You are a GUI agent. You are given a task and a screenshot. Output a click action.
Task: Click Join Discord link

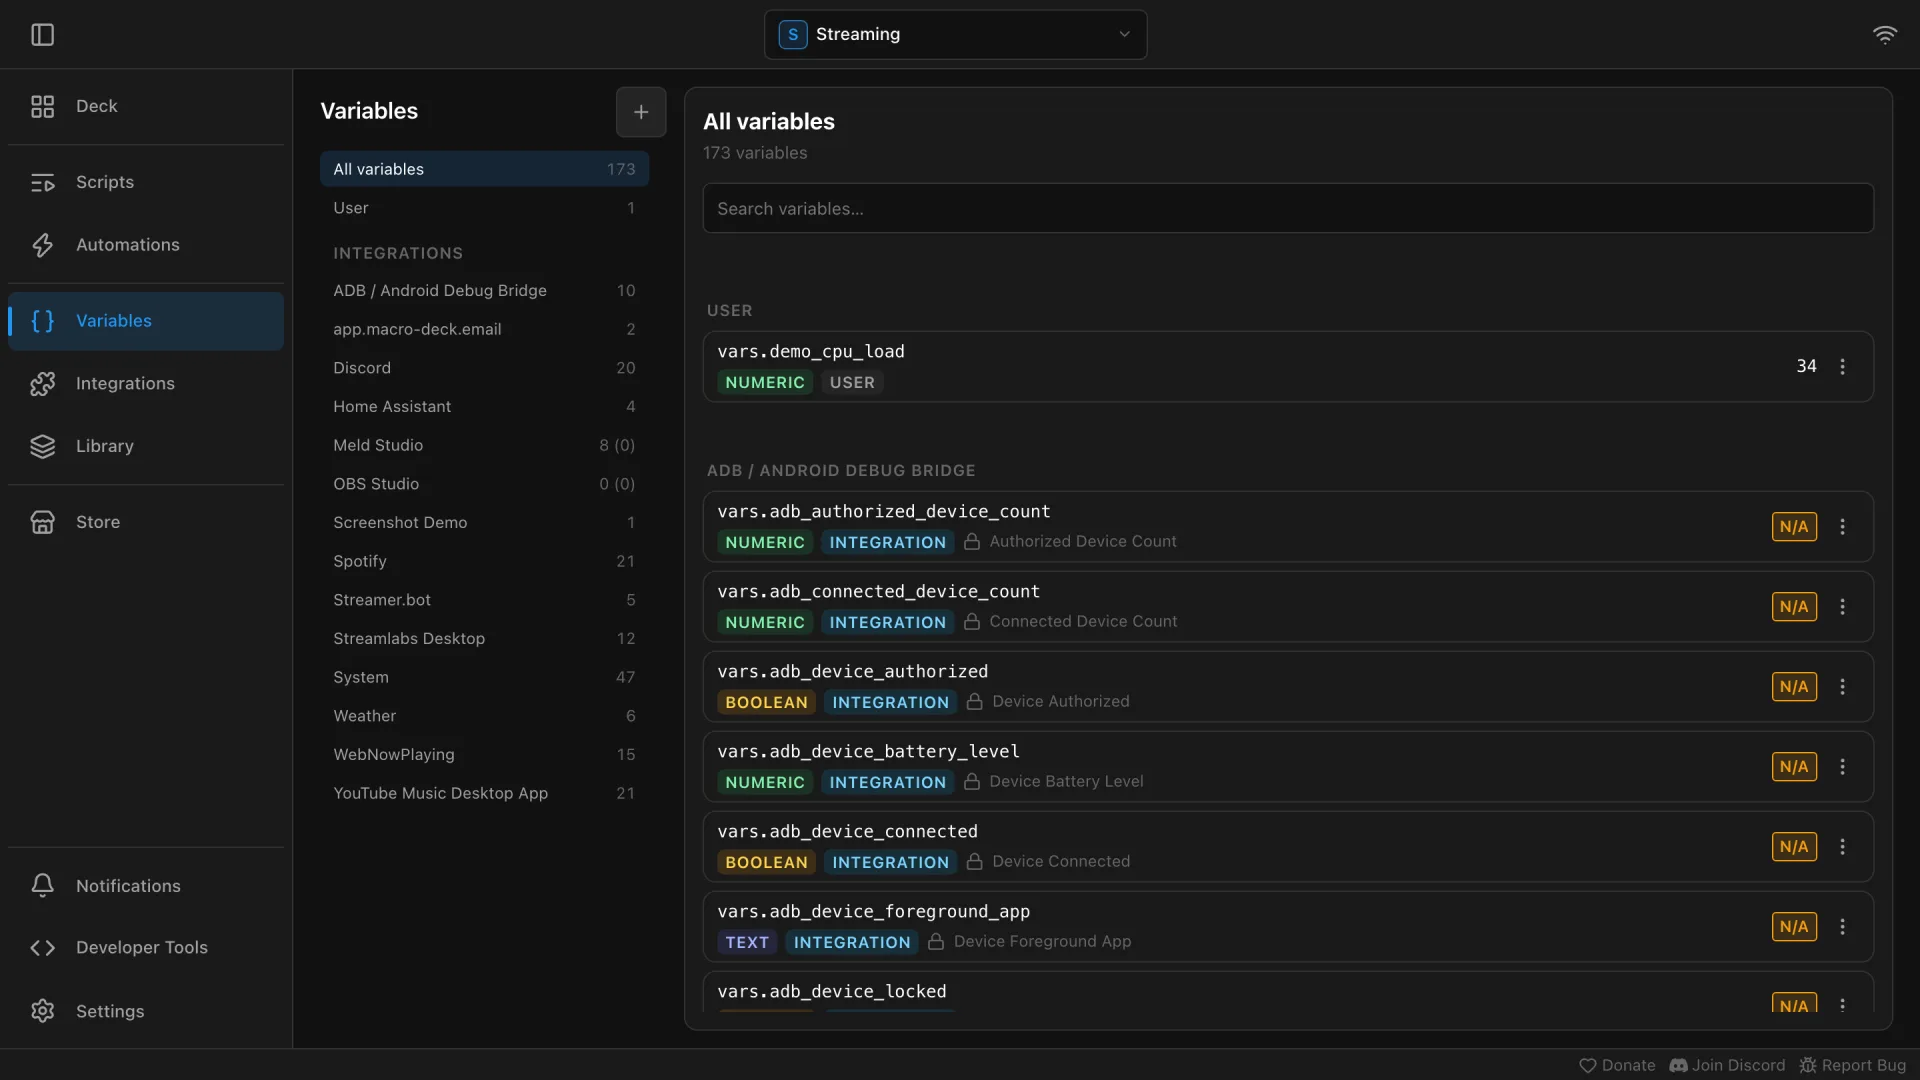pos(1727,1066)
